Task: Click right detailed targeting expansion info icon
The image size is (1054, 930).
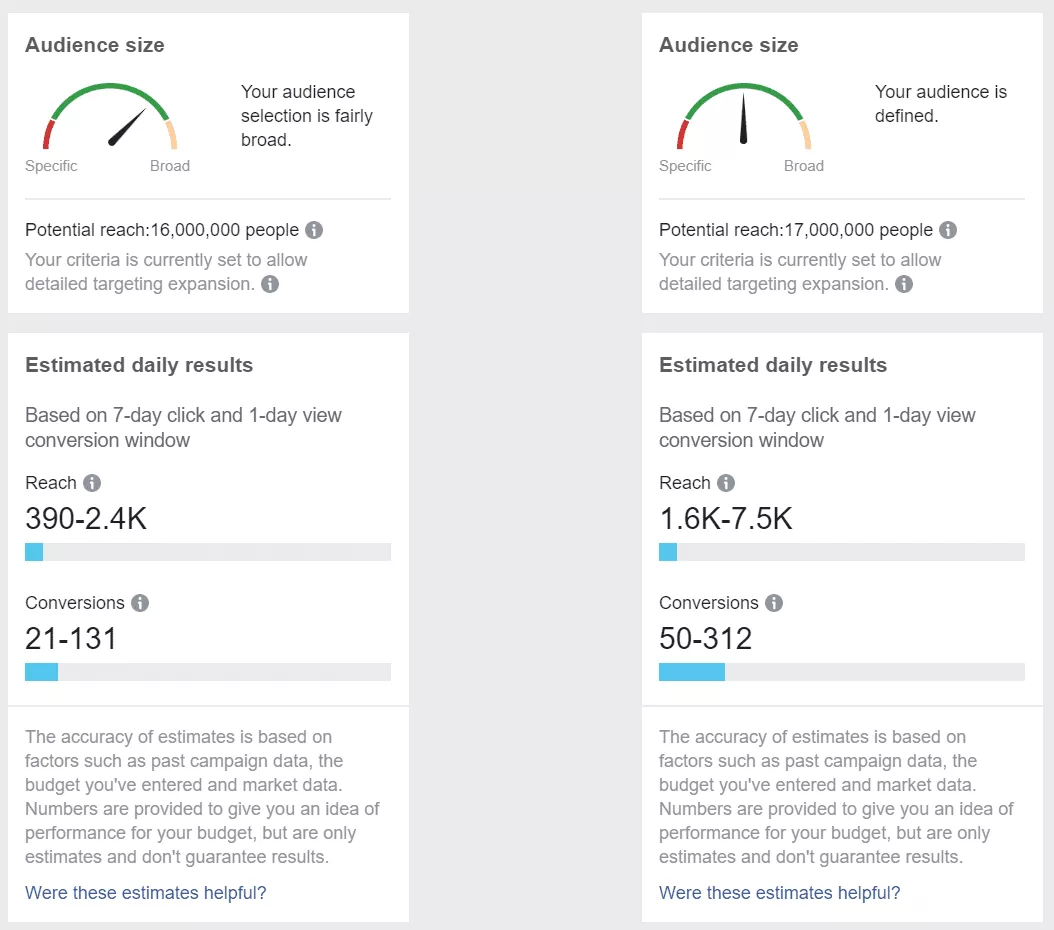Action: point(904,284)
